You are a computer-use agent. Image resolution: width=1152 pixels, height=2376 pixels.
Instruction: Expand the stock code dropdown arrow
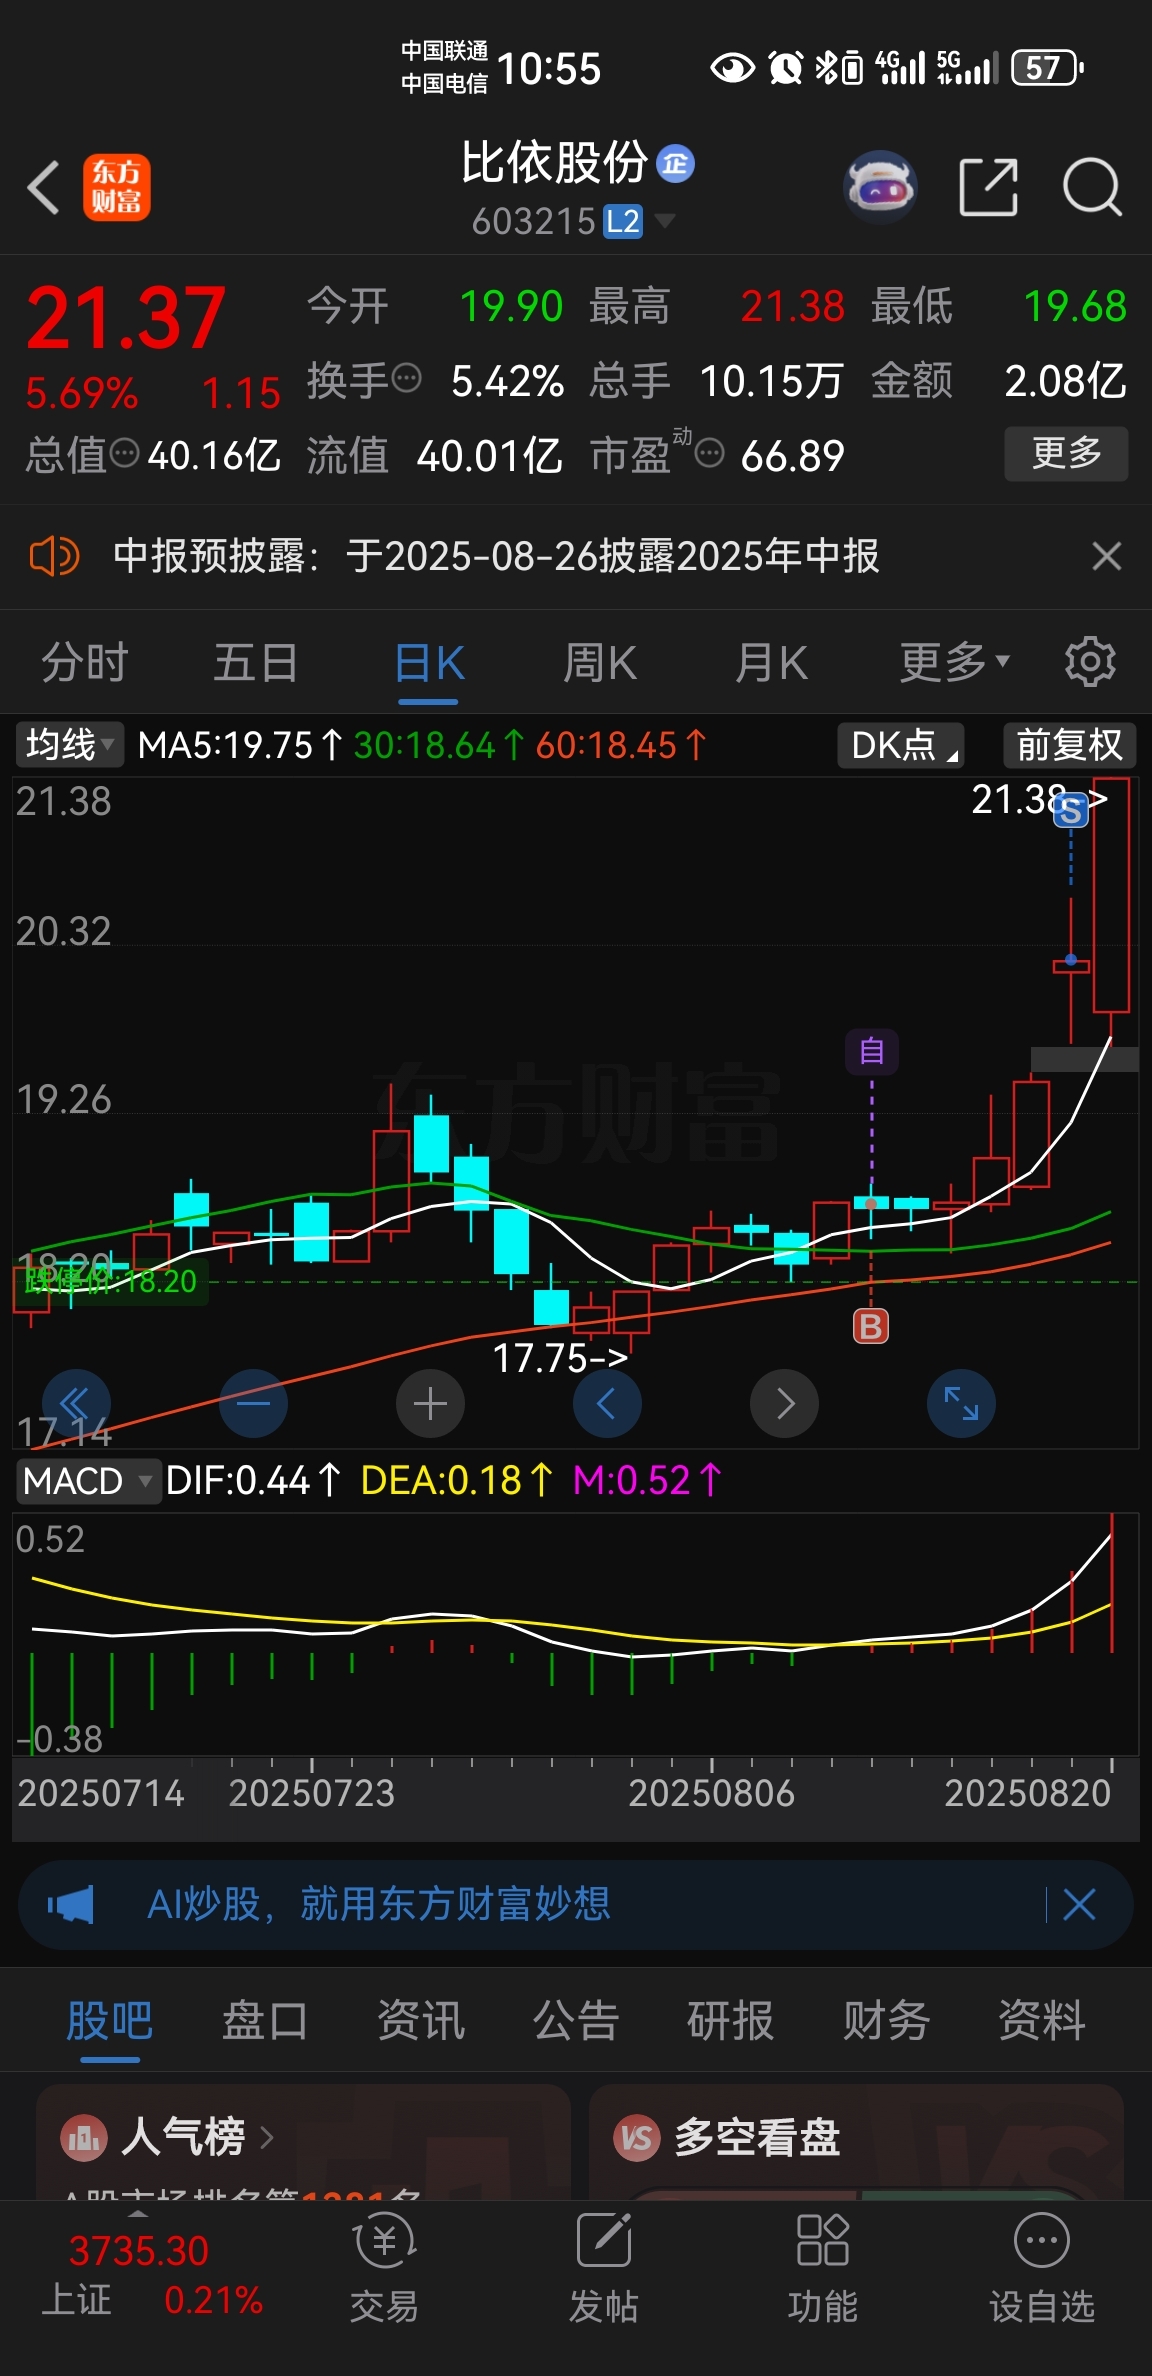click(664, 220)
